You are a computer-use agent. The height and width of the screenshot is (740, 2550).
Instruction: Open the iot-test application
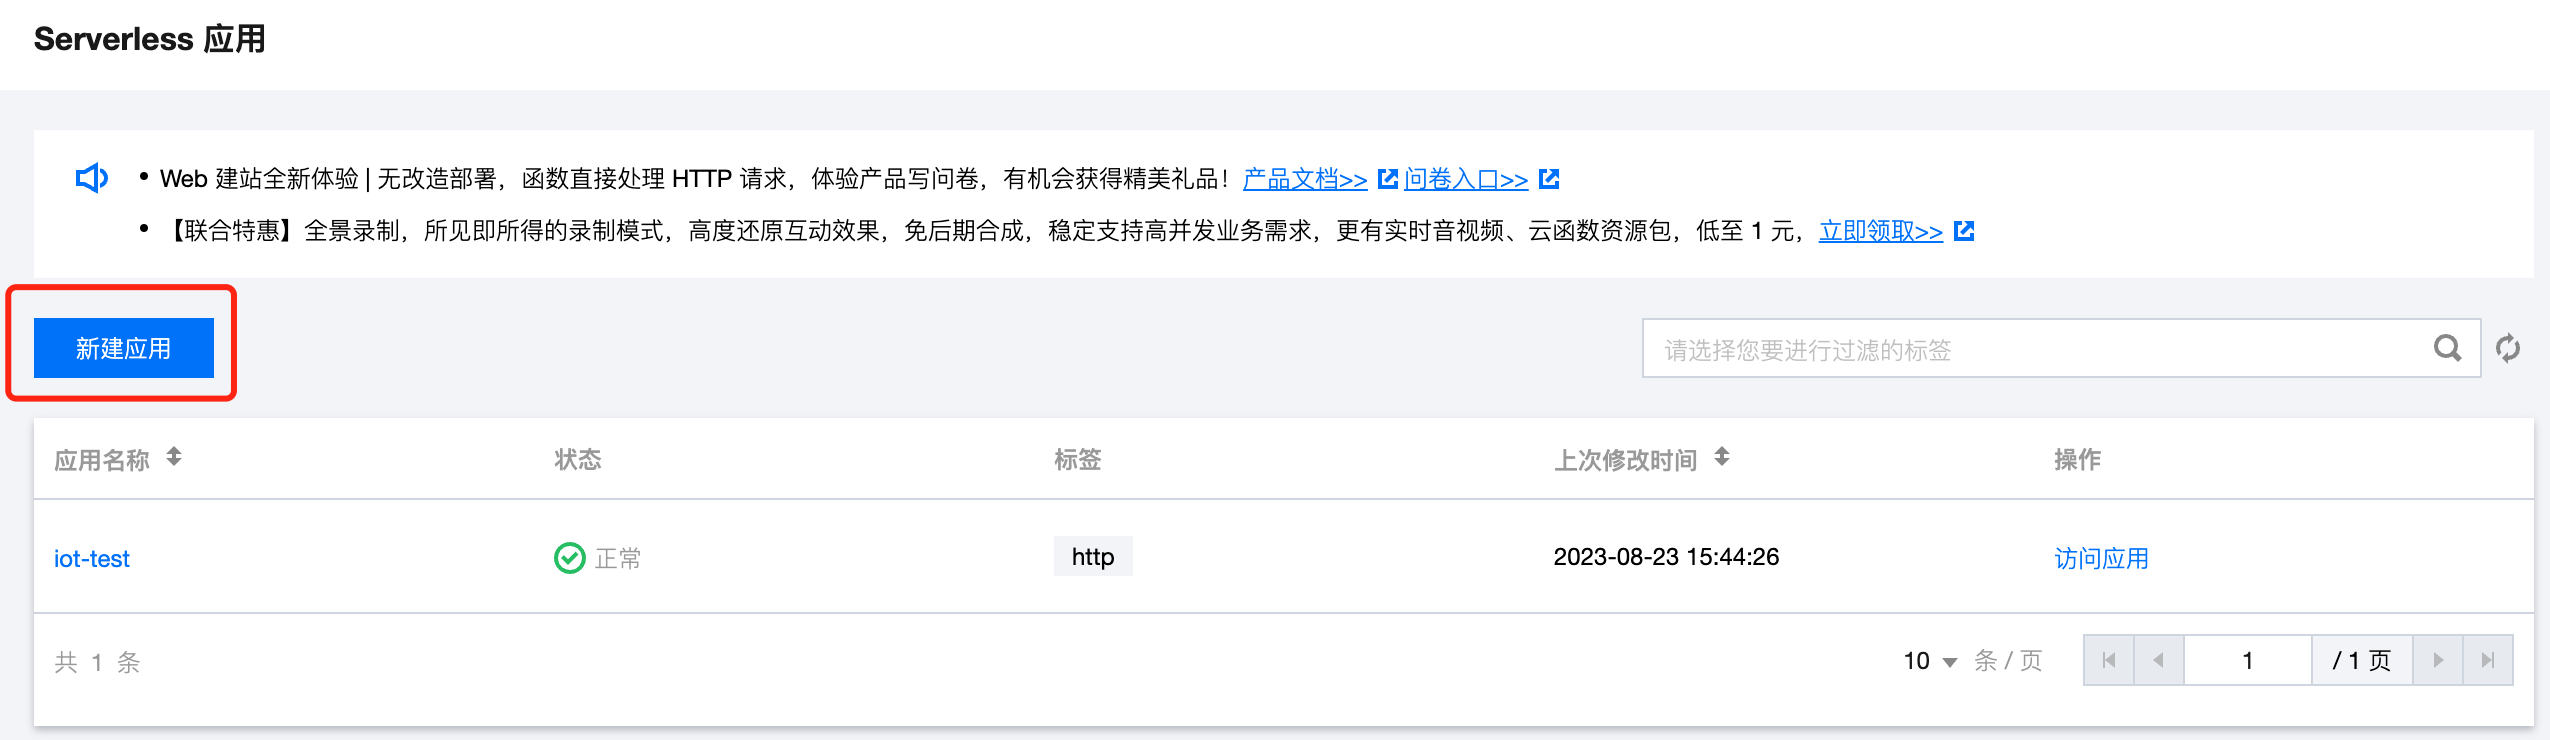pos(92,559)
